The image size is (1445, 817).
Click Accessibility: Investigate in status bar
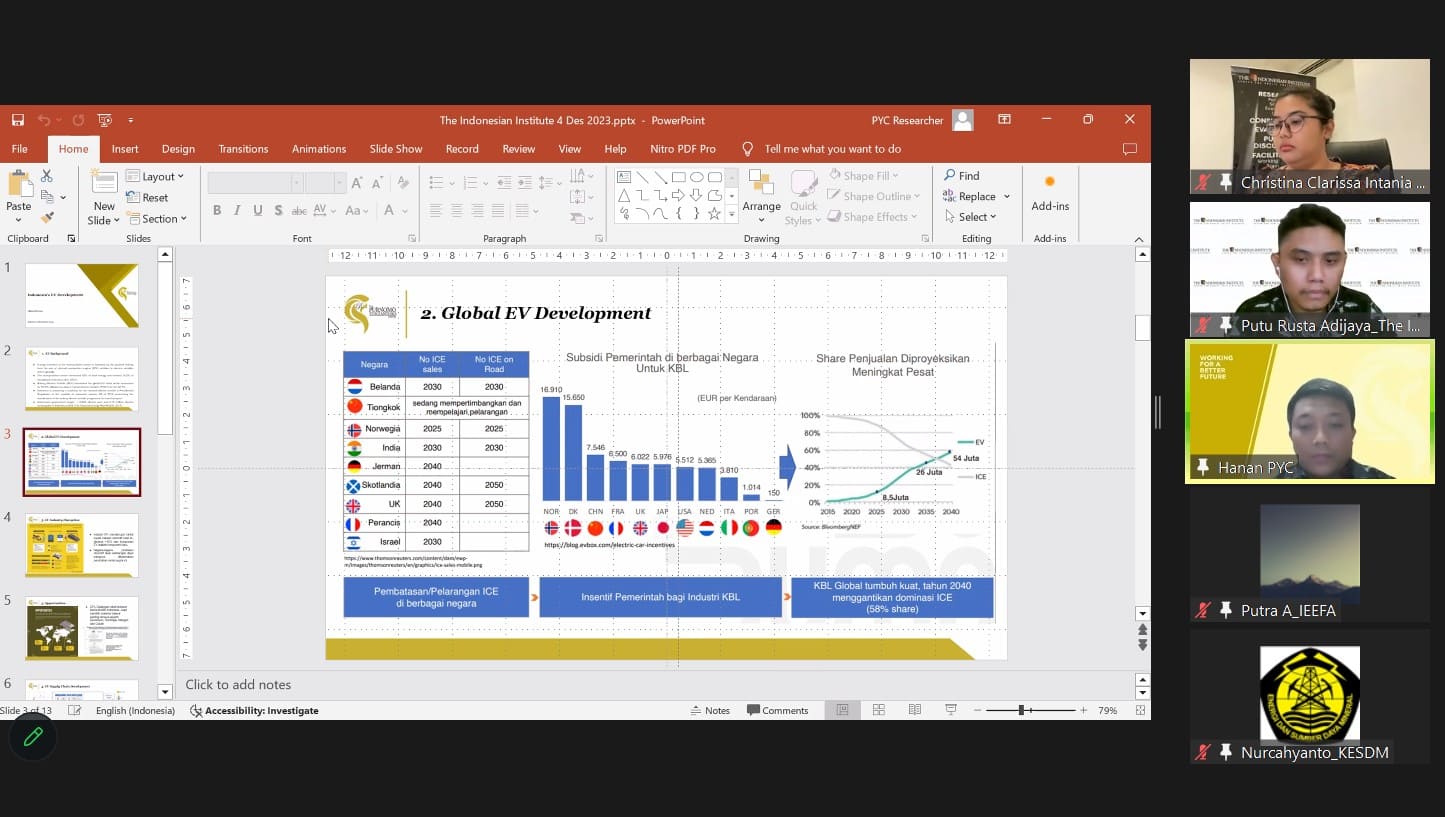254,710
